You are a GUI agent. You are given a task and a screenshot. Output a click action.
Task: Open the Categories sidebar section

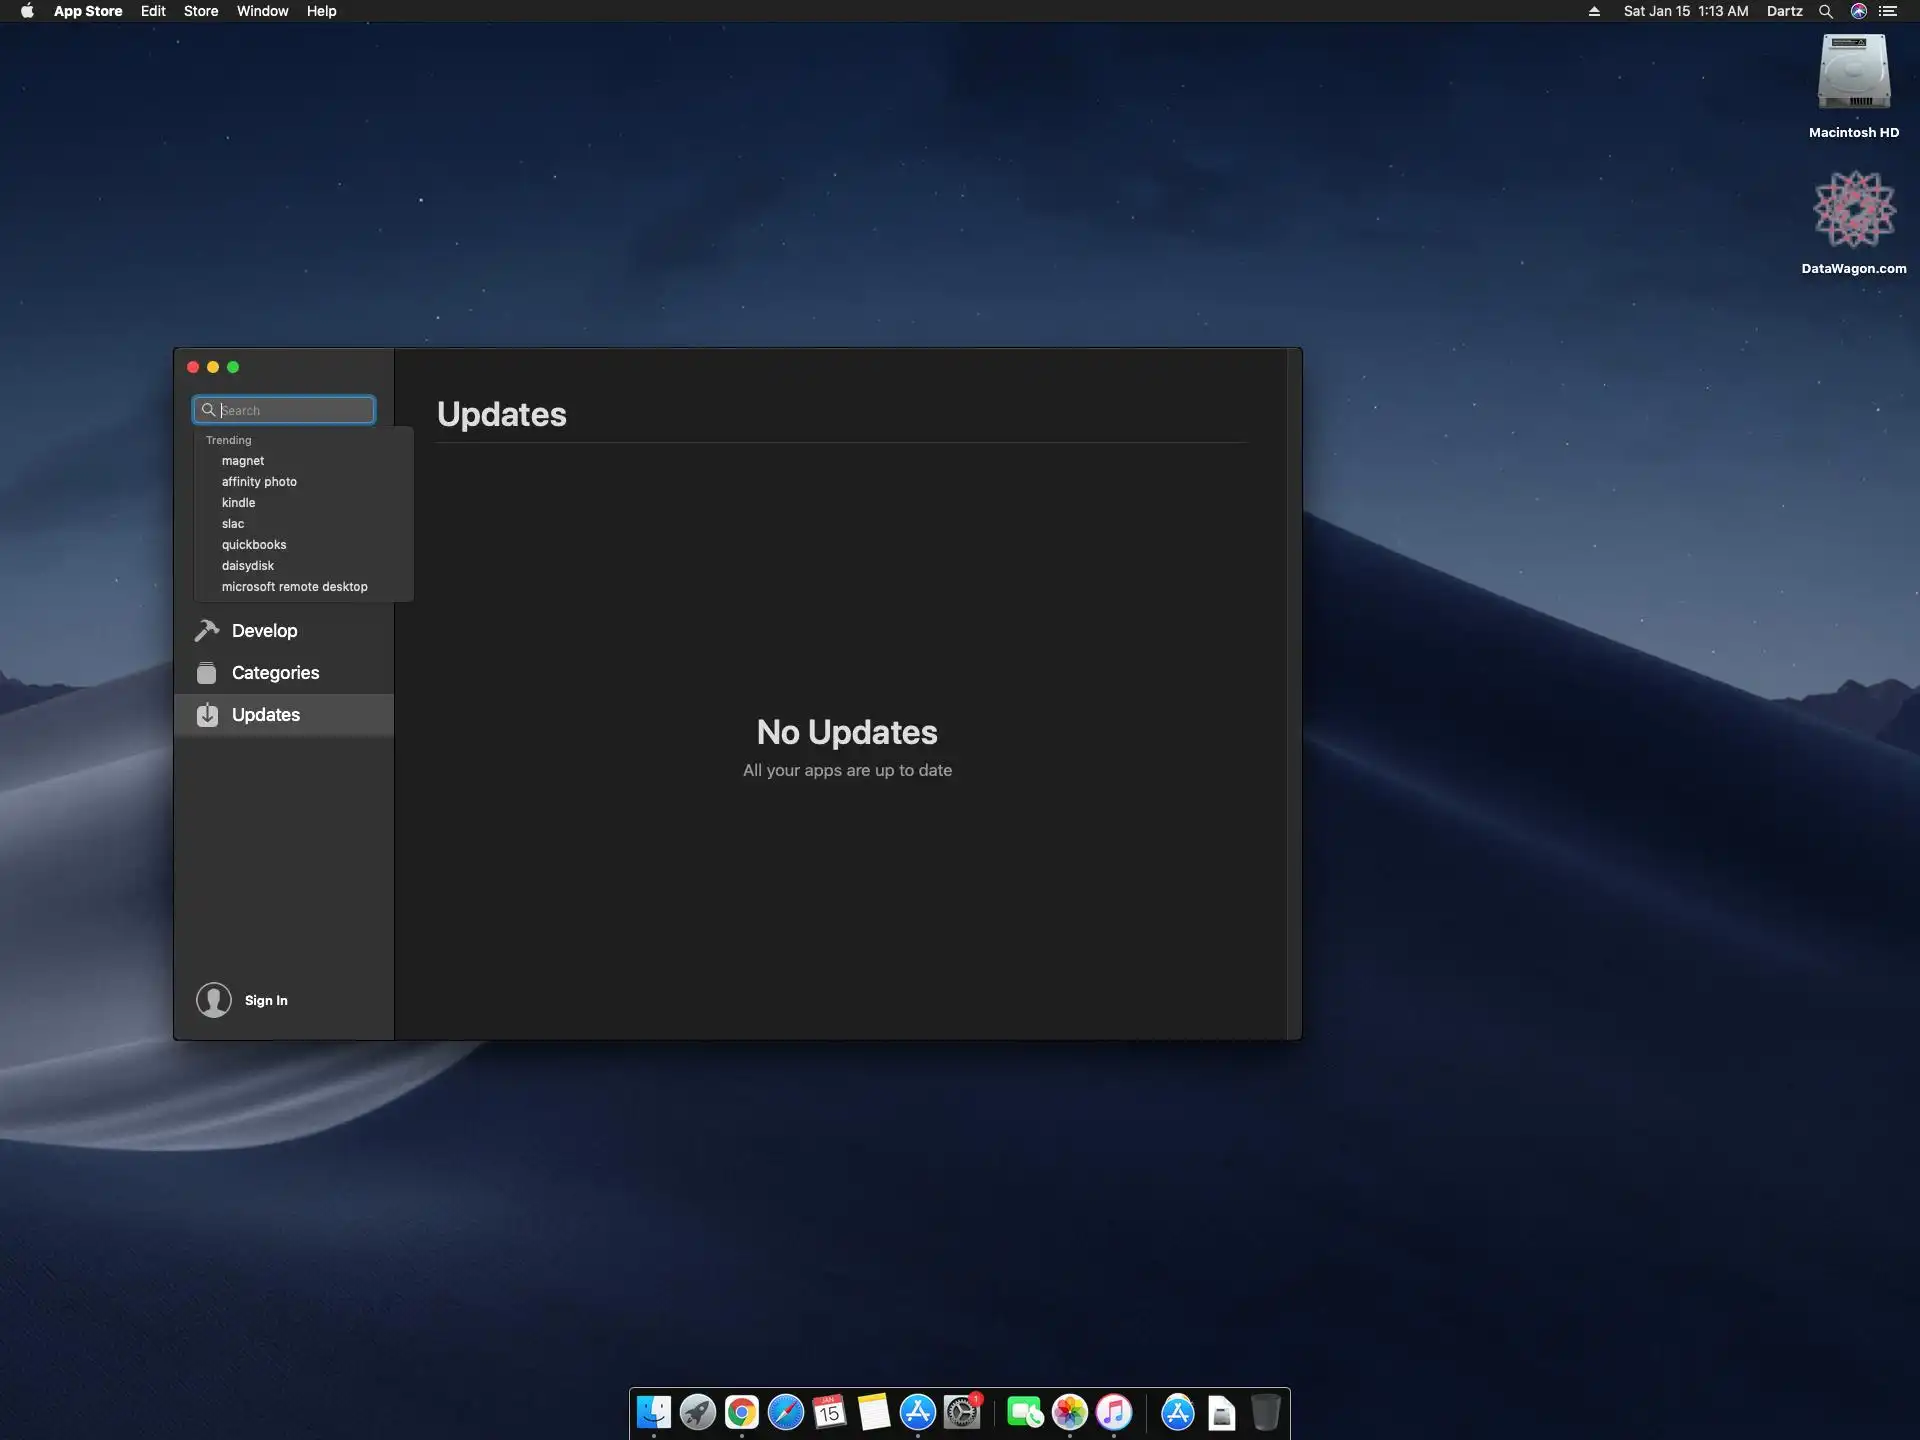tap(275, 673)
